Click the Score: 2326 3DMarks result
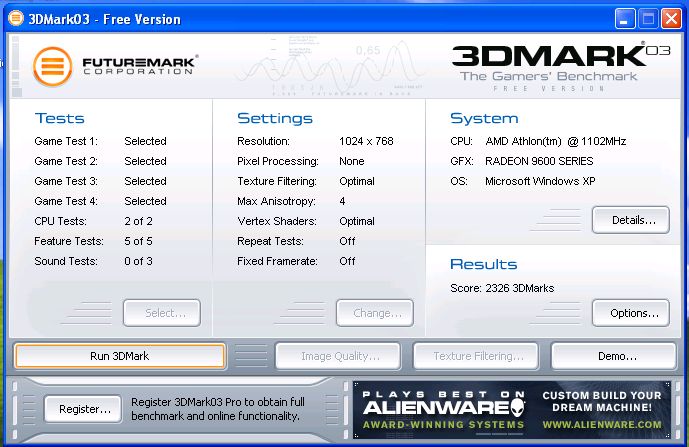689x447 pixels. click(x=502, y=288)
